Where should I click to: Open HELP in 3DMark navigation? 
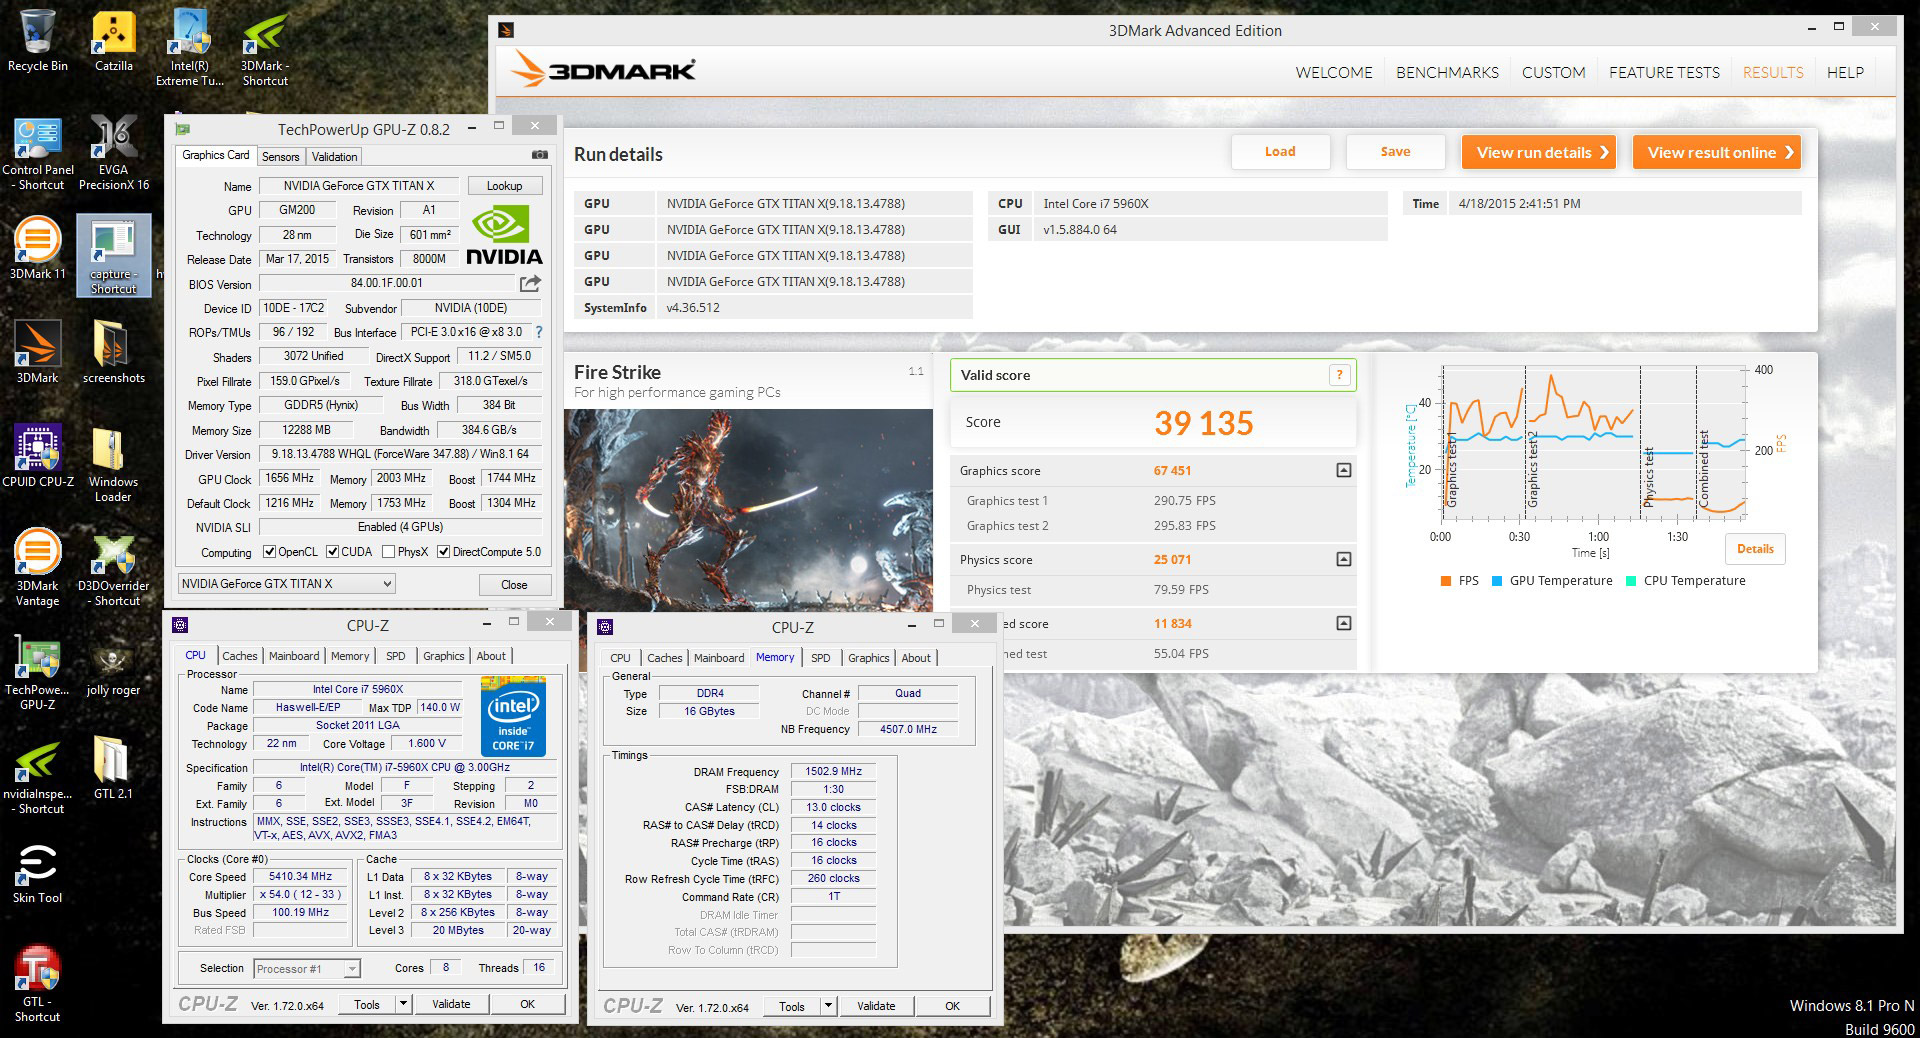click(x=1845, y=72)
